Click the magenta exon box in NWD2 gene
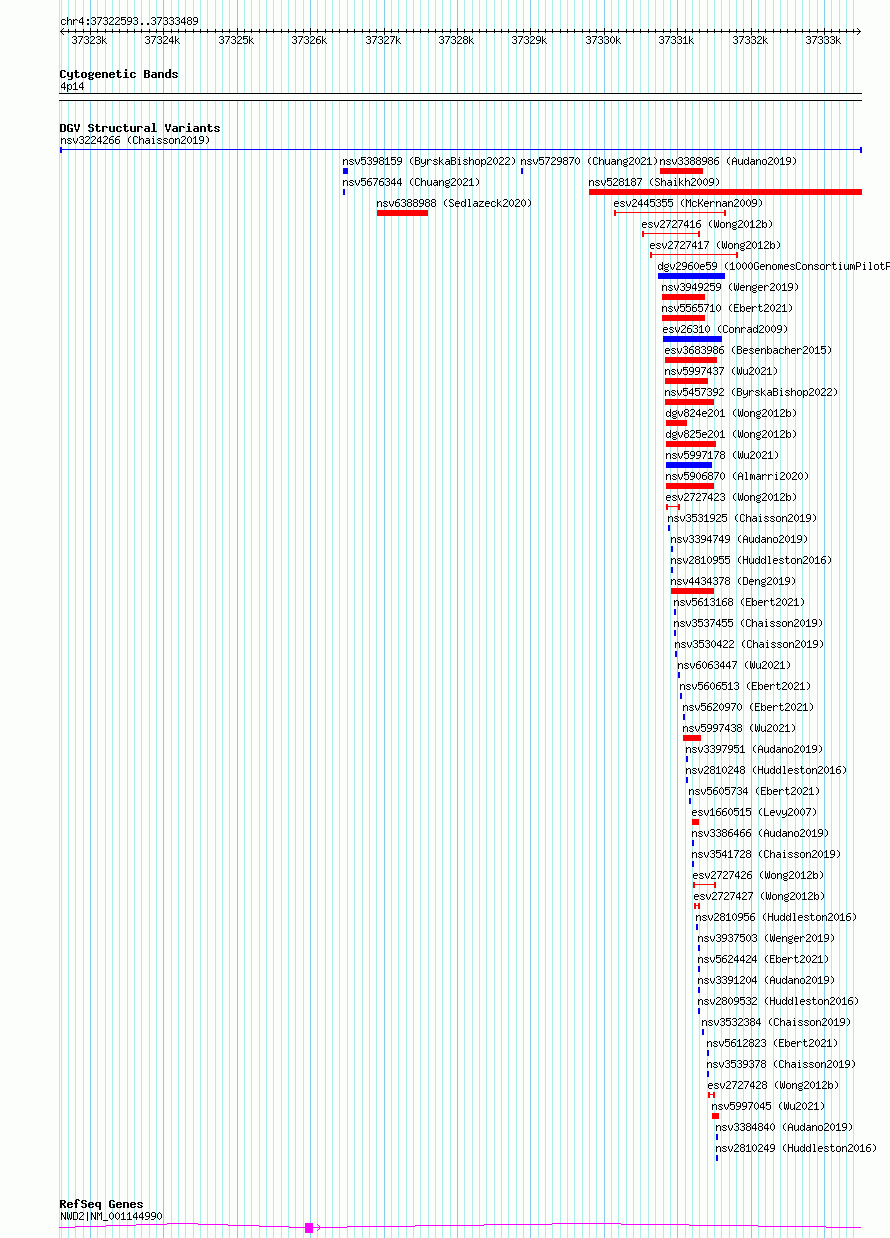 pyautogui.click(x=309, y=1228)
